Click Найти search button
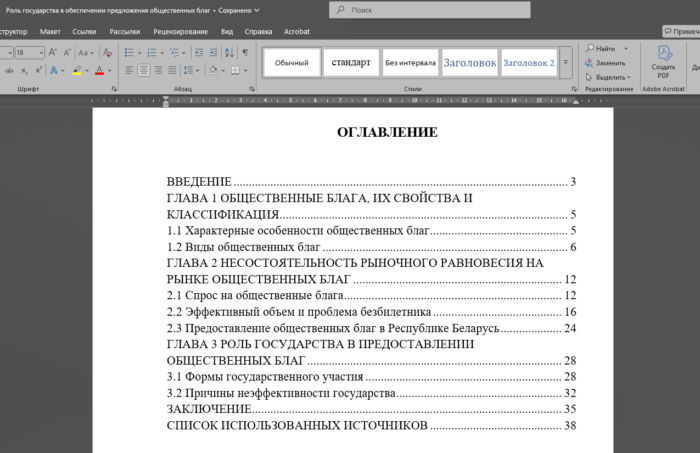700x453 pixels. tap(601, 48)
